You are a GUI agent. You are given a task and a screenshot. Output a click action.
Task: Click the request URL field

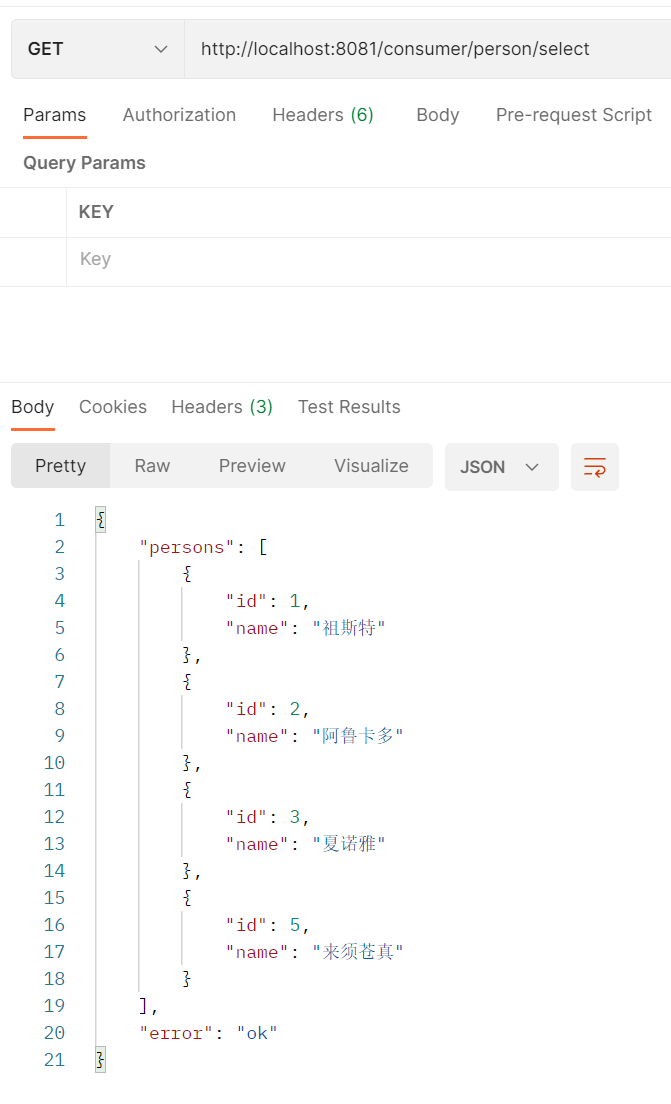pos(427,49)
